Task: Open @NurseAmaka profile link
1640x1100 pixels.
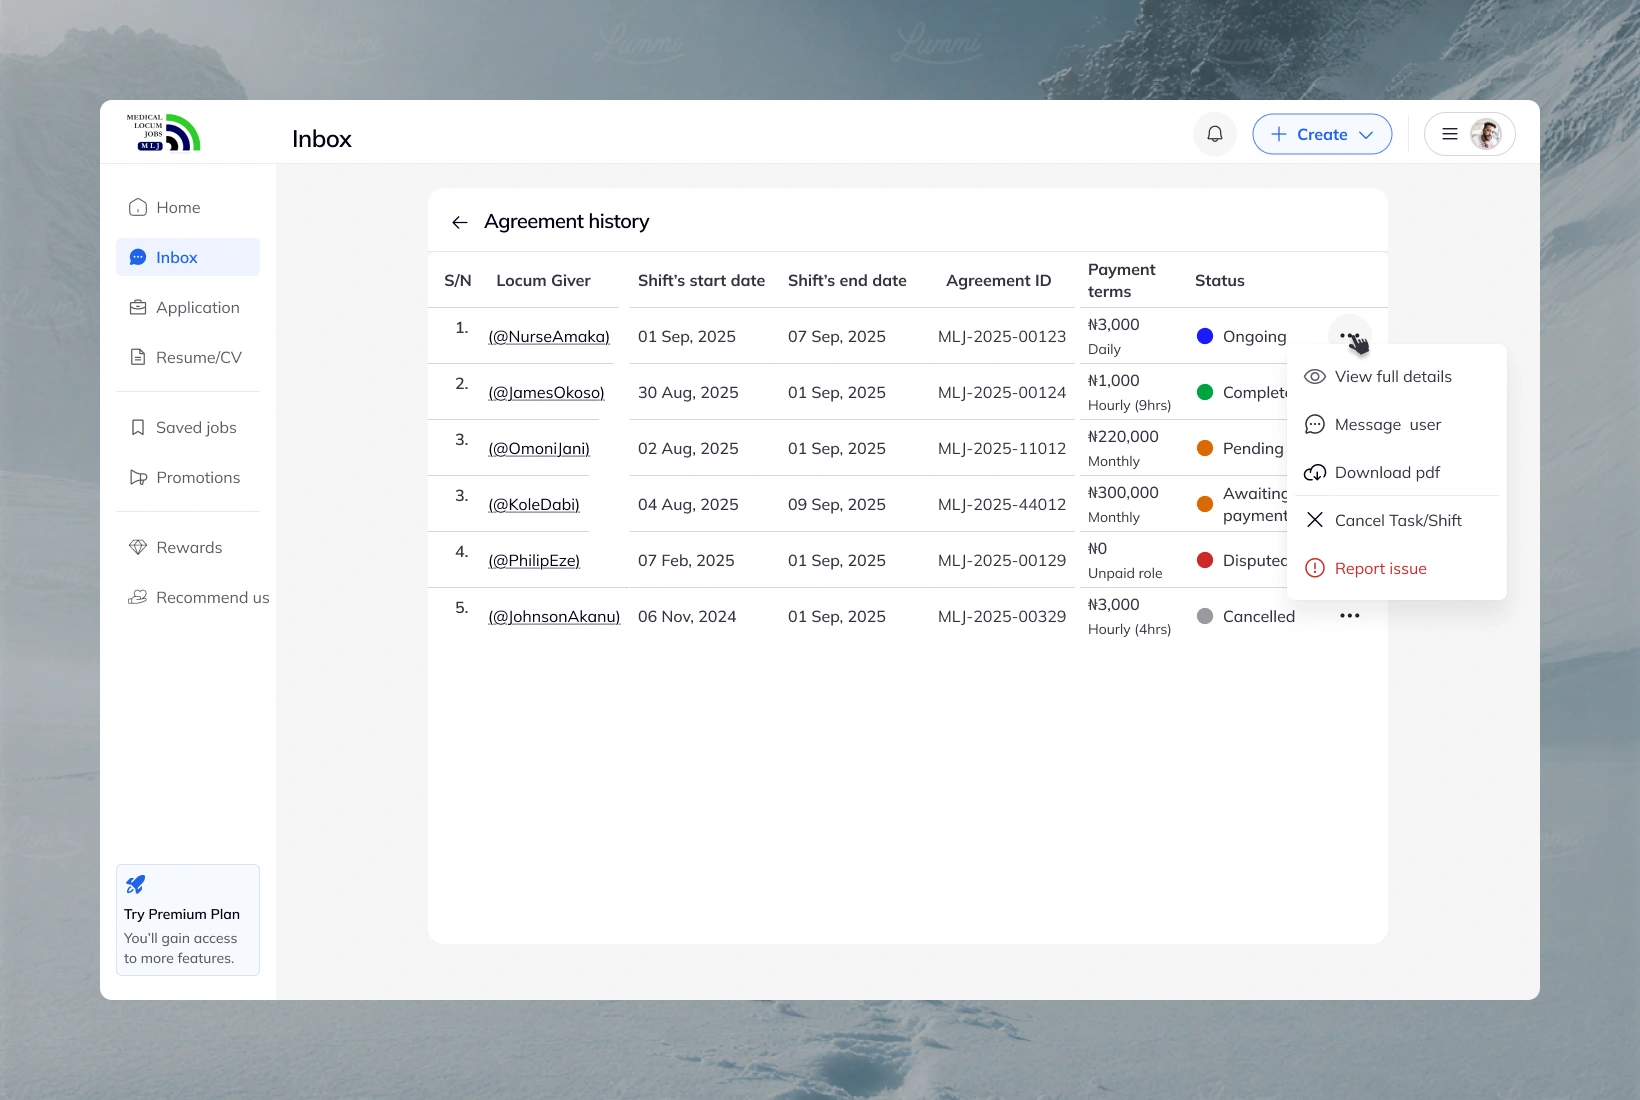Action: pos(549,336)
